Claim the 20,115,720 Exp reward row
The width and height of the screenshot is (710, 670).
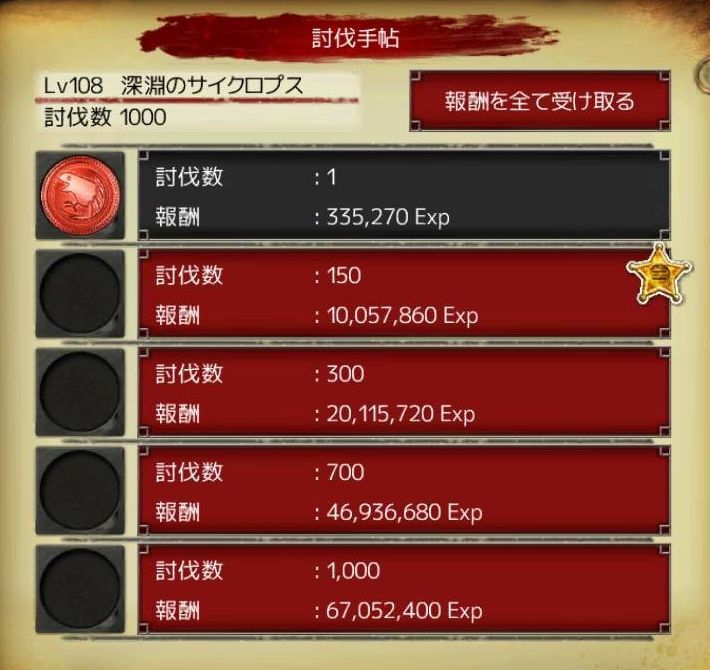(404, 392)
